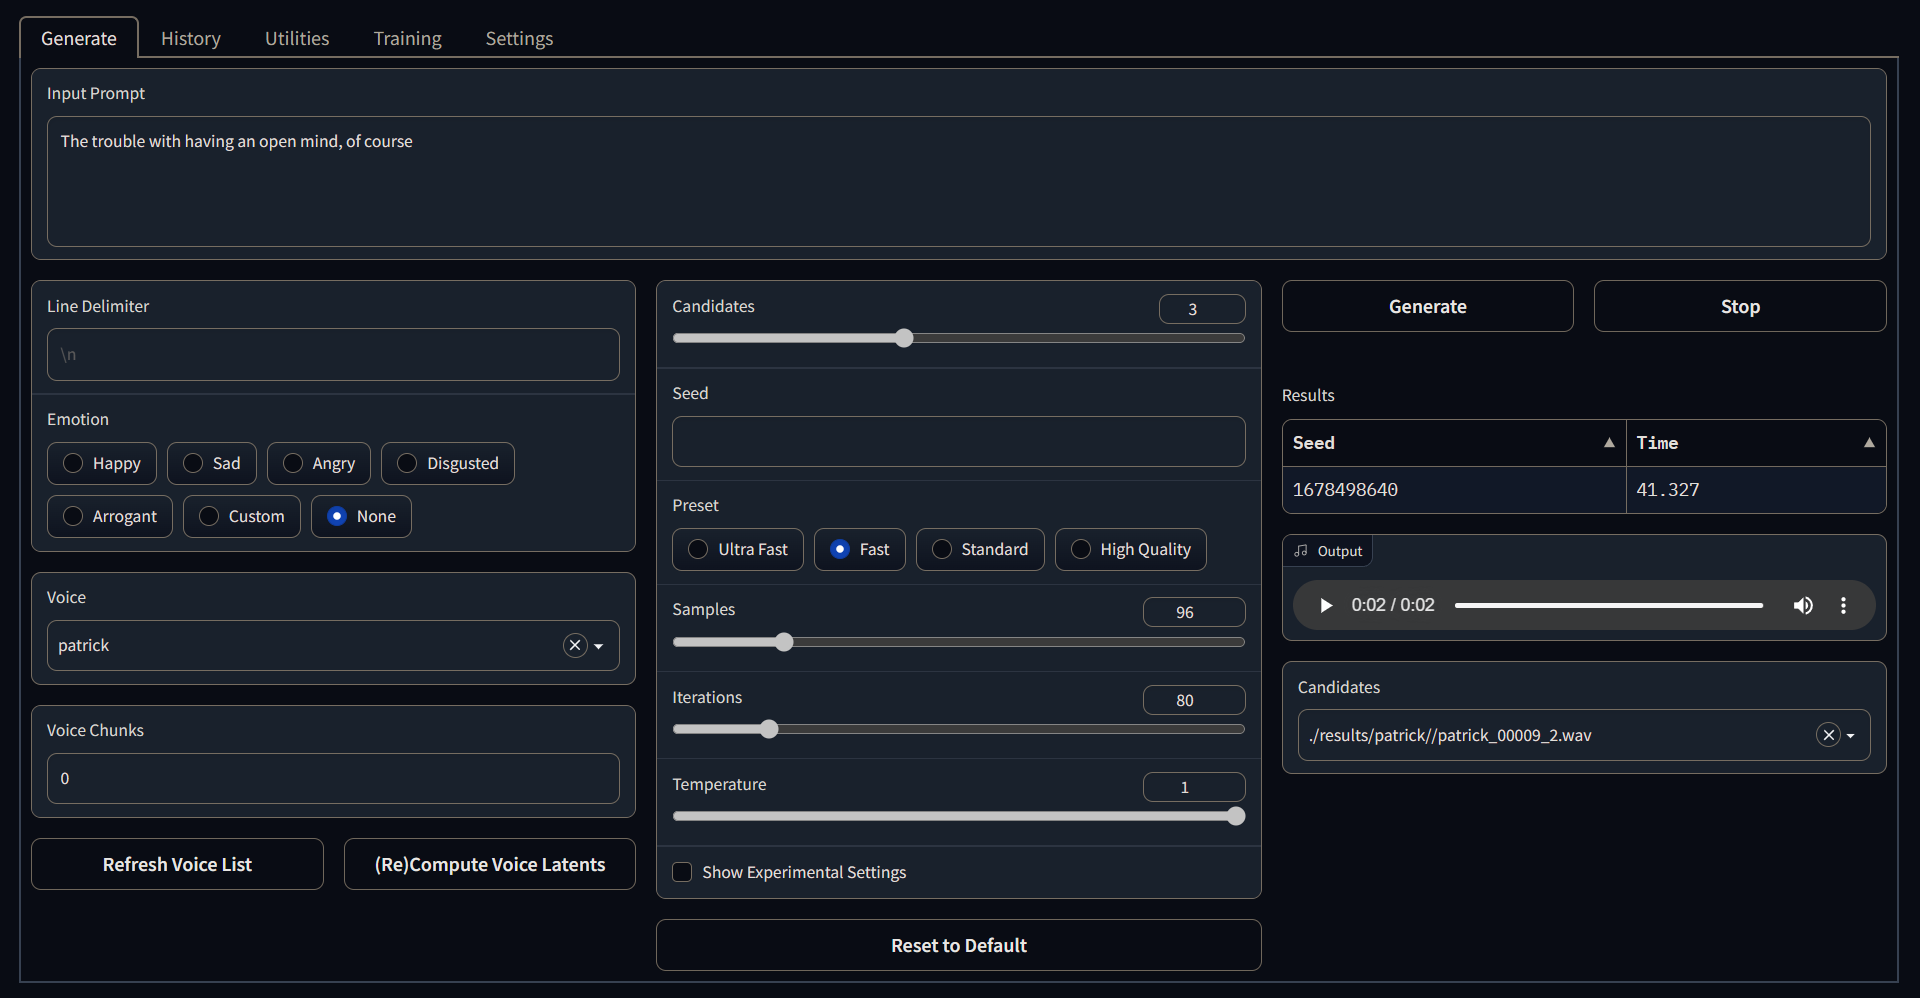Viewport: 1920px width, 998px height.
Task: Click the Samples number box
Action: coord(1194,612)
